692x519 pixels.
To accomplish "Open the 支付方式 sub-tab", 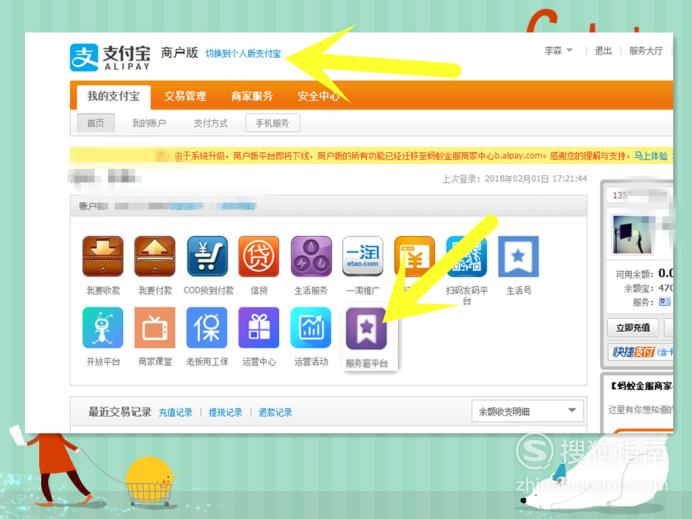I will (211, 123).
